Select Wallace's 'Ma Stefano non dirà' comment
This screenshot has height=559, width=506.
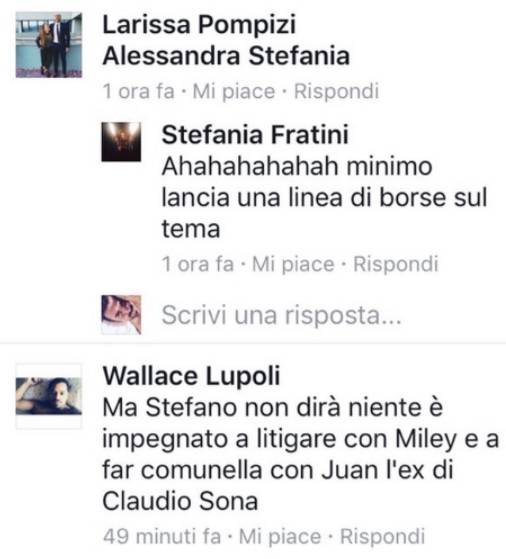point(300,455)
